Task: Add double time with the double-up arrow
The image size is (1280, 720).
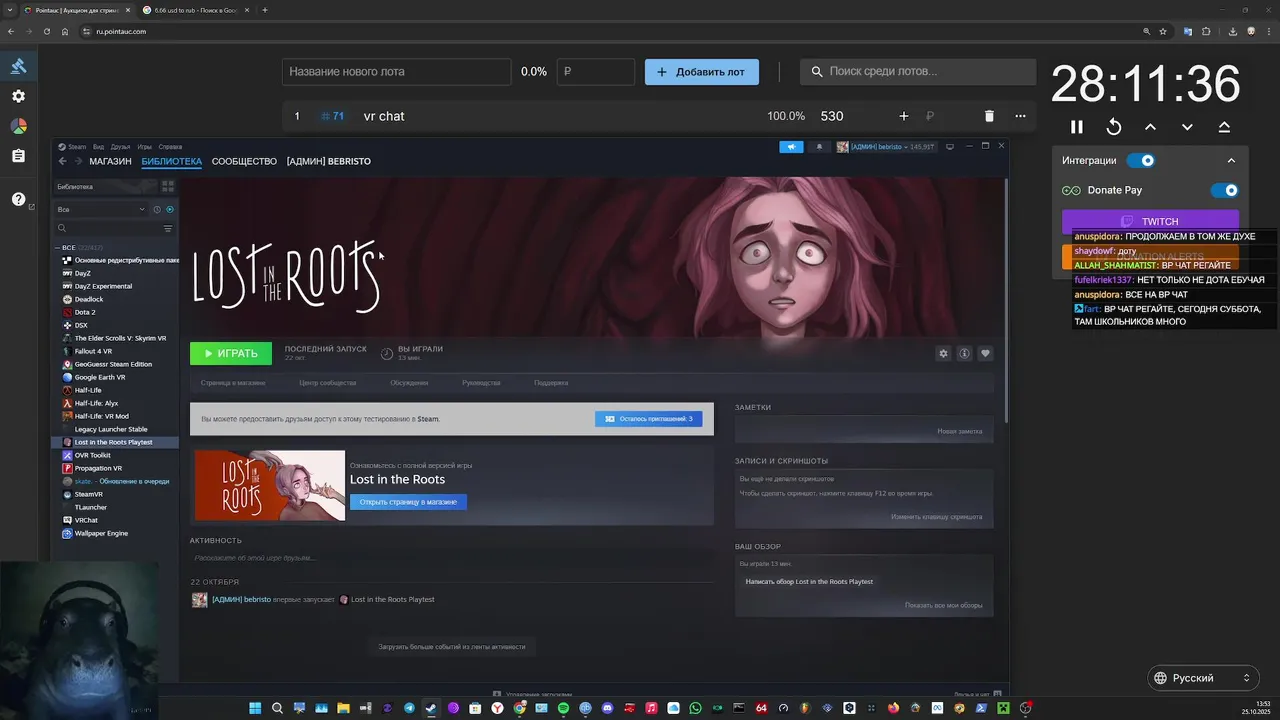Action: pos(1224,127)
